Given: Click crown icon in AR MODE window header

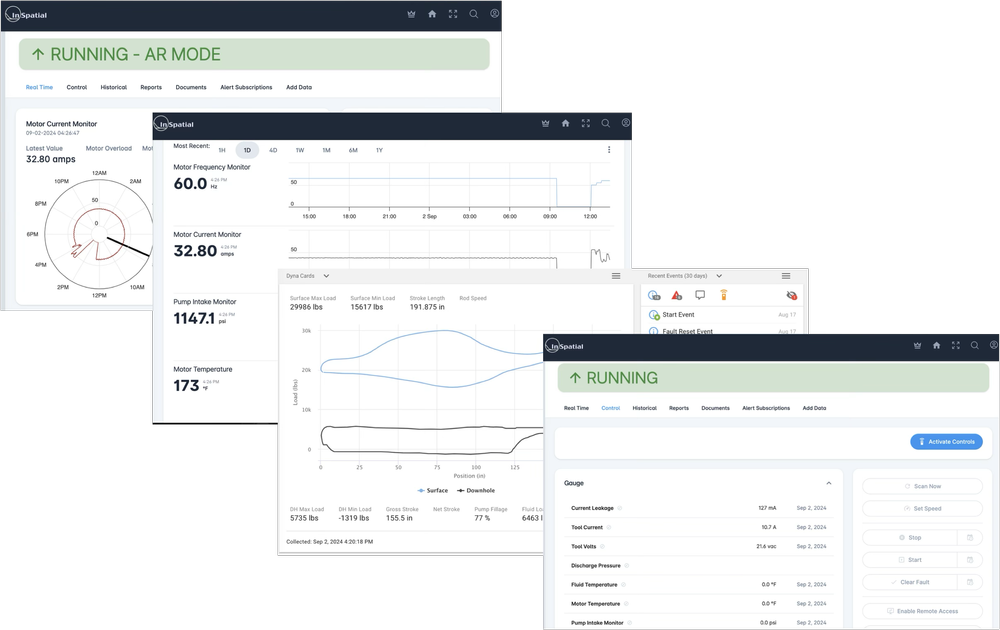Looking at the screenshot, I should 411,14.
